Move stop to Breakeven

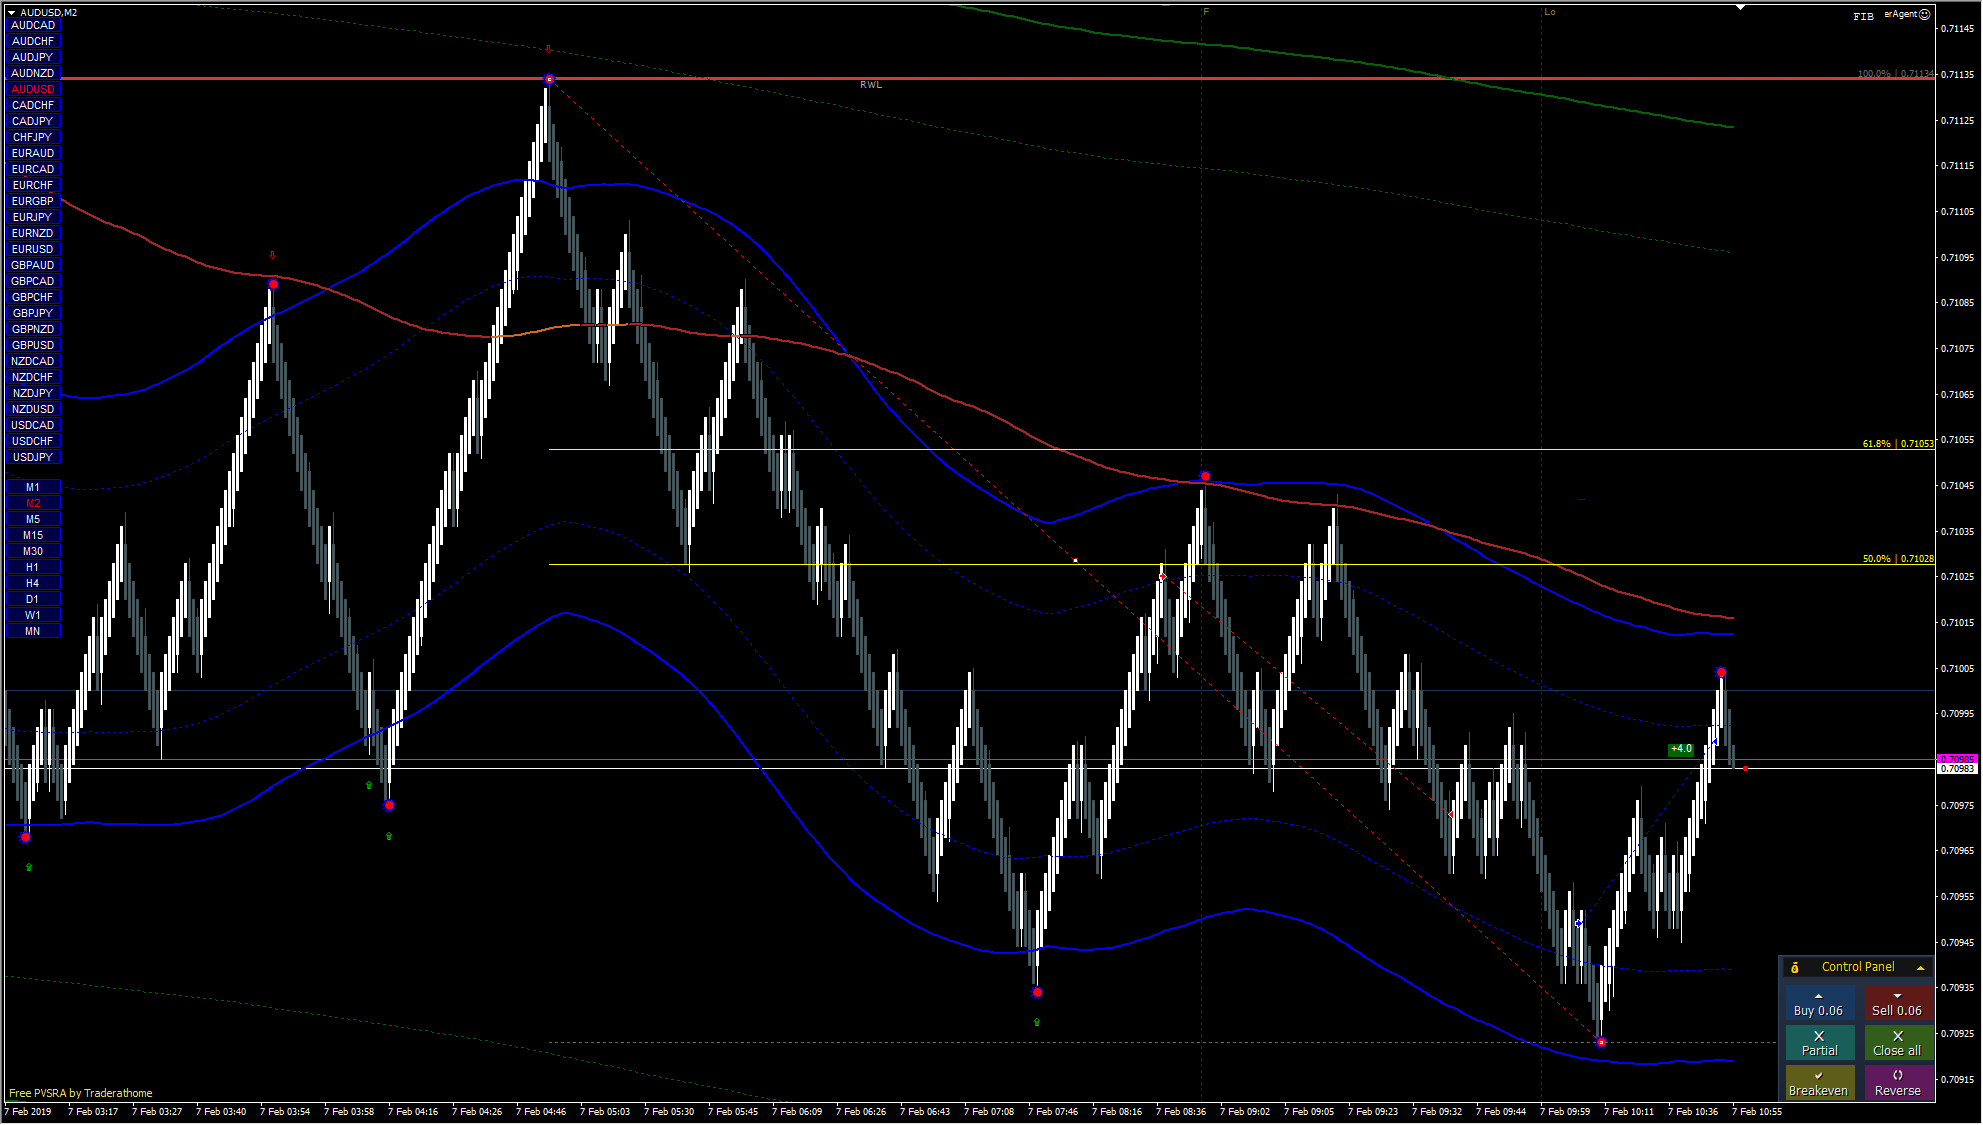(1819, 1083)
